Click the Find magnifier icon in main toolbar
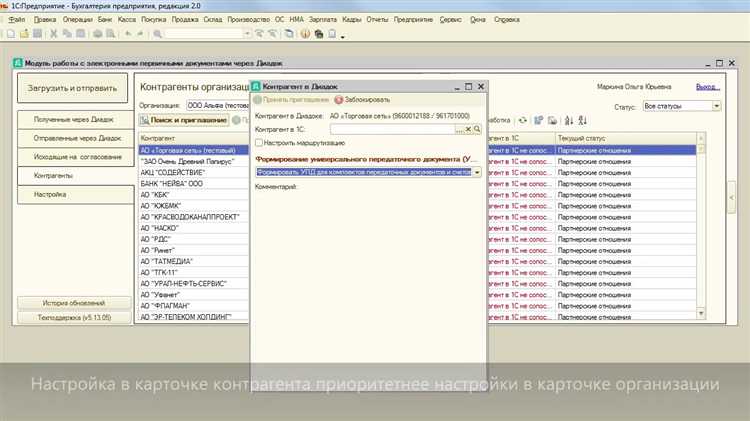 pyautogui.click(x=157, y=33)
